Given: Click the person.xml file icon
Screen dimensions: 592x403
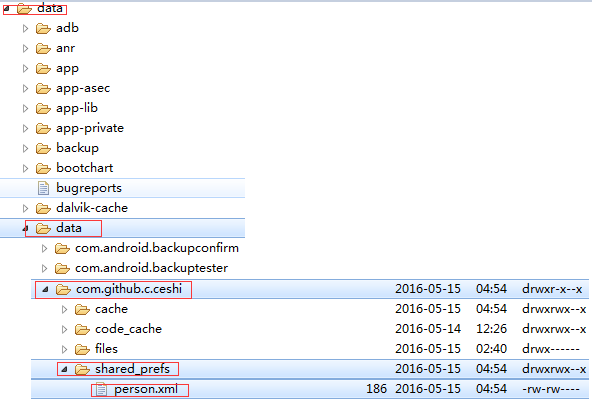Looking at the screenshot, I should click(x=101, y=389).
